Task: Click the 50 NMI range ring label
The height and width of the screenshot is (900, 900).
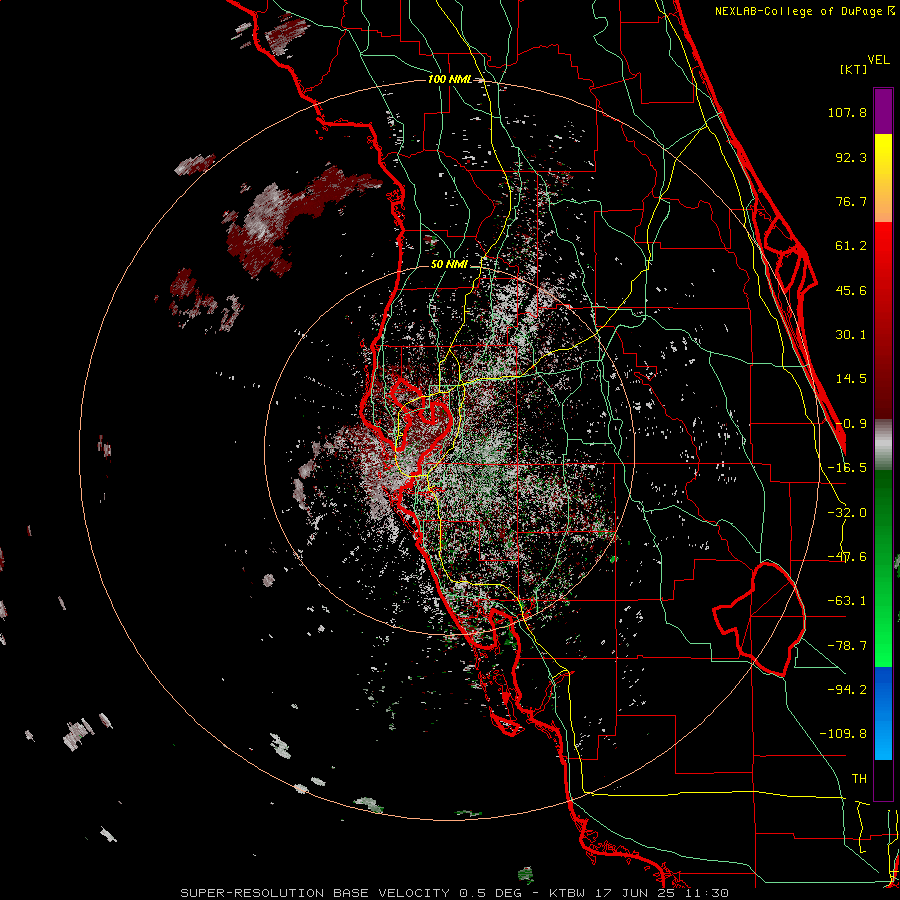Action: click(449, 265)
